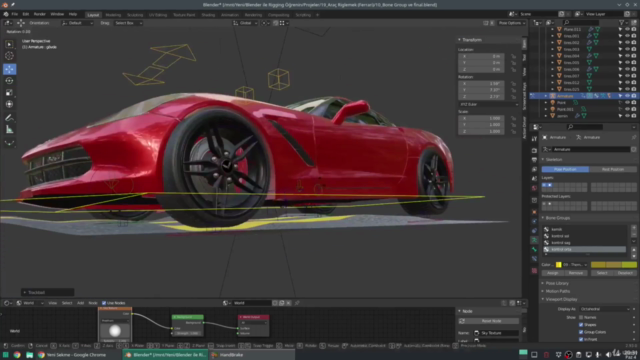The image size is (640, 360).
Task: Switch to the Shading workspace tab
Action: coord(208,15)
